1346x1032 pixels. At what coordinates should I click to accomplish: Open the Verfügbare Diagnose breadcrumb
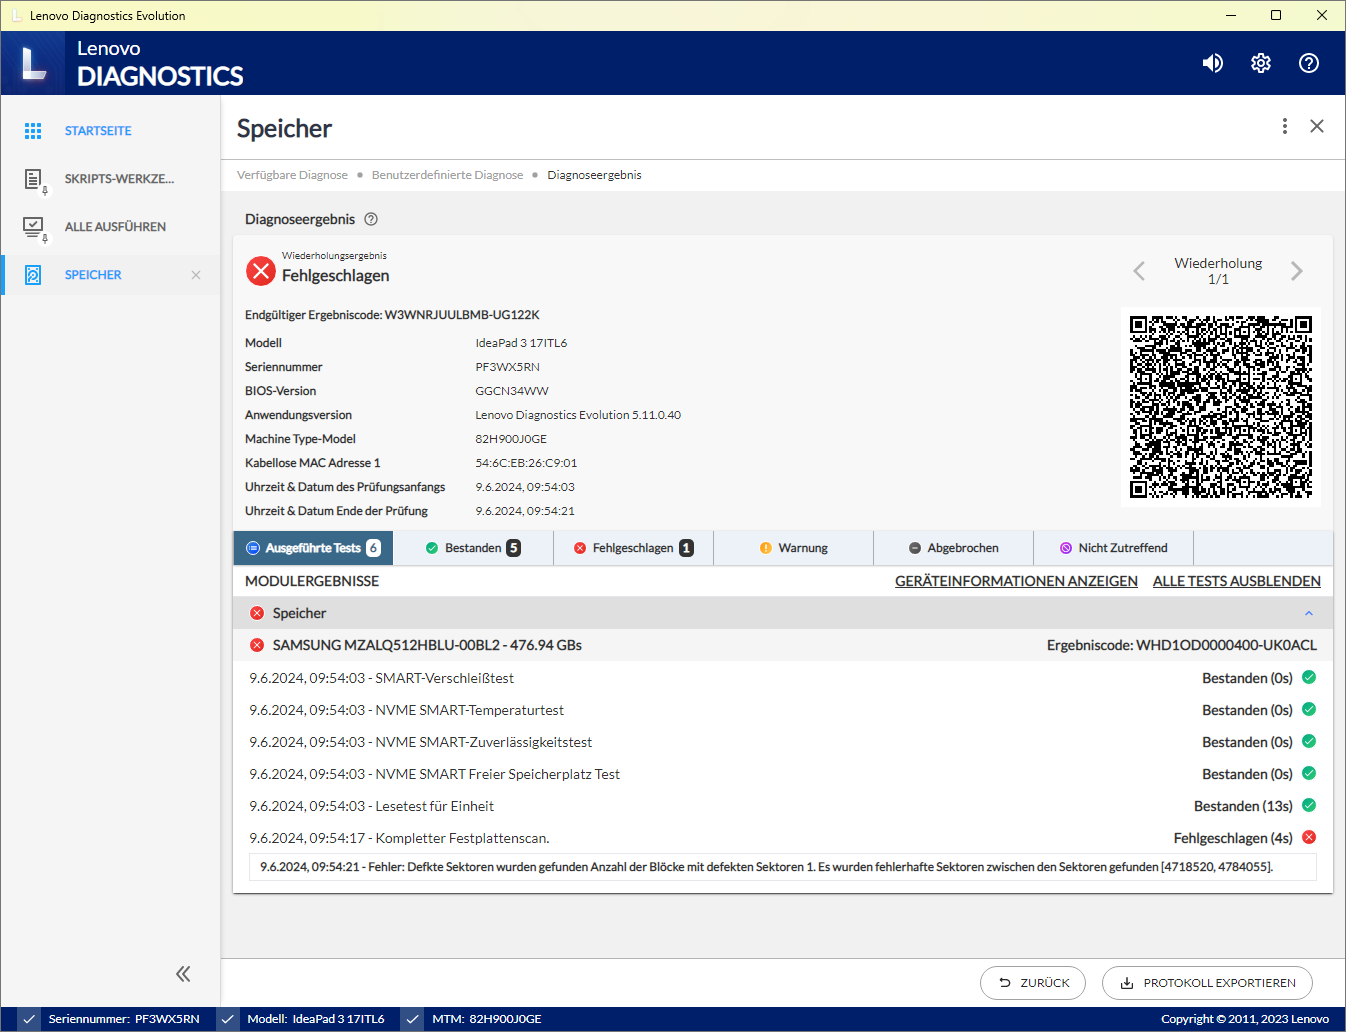tap(292, 175)
